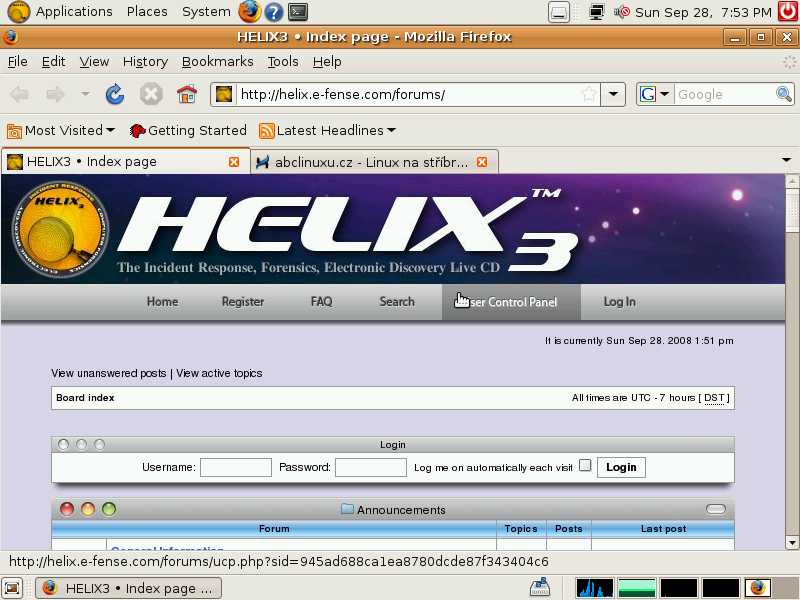Viewport: 800px width, 600px height.
Task: Expand the Latest Headlines feed dropdown
Action: [391, 130]
